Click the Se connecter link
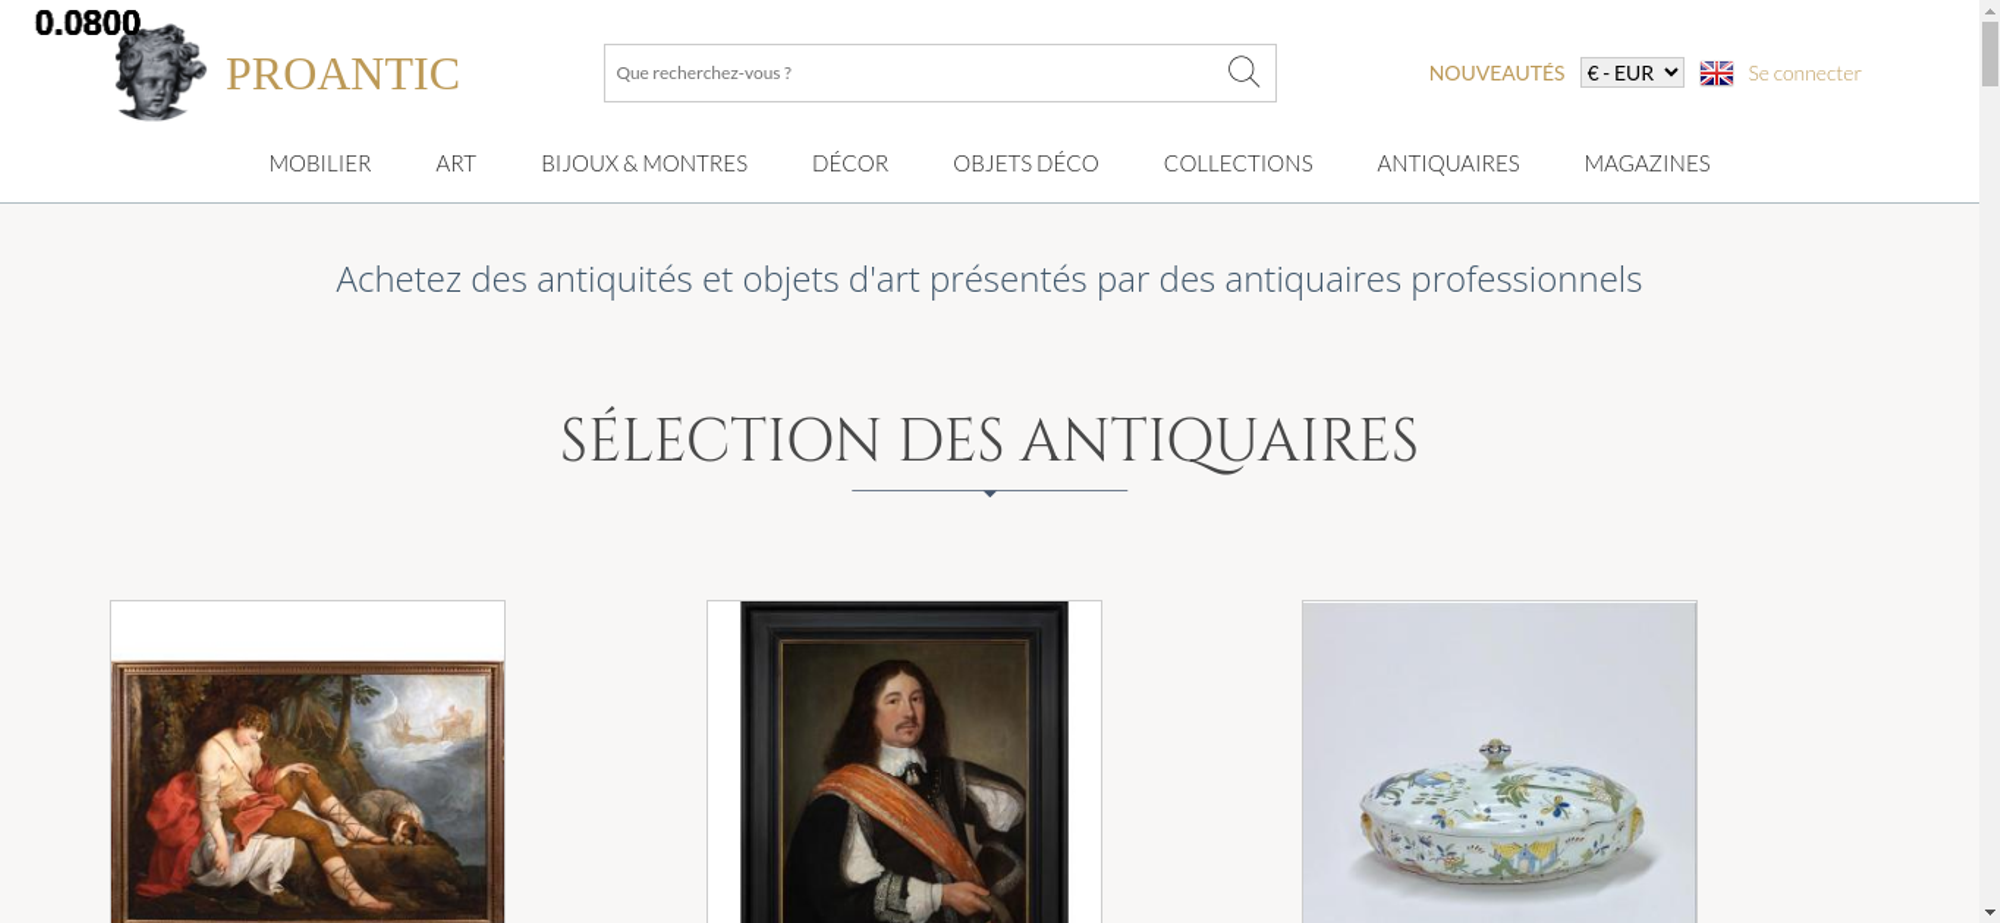2000x923 pixels. (x=1804, y=73)
